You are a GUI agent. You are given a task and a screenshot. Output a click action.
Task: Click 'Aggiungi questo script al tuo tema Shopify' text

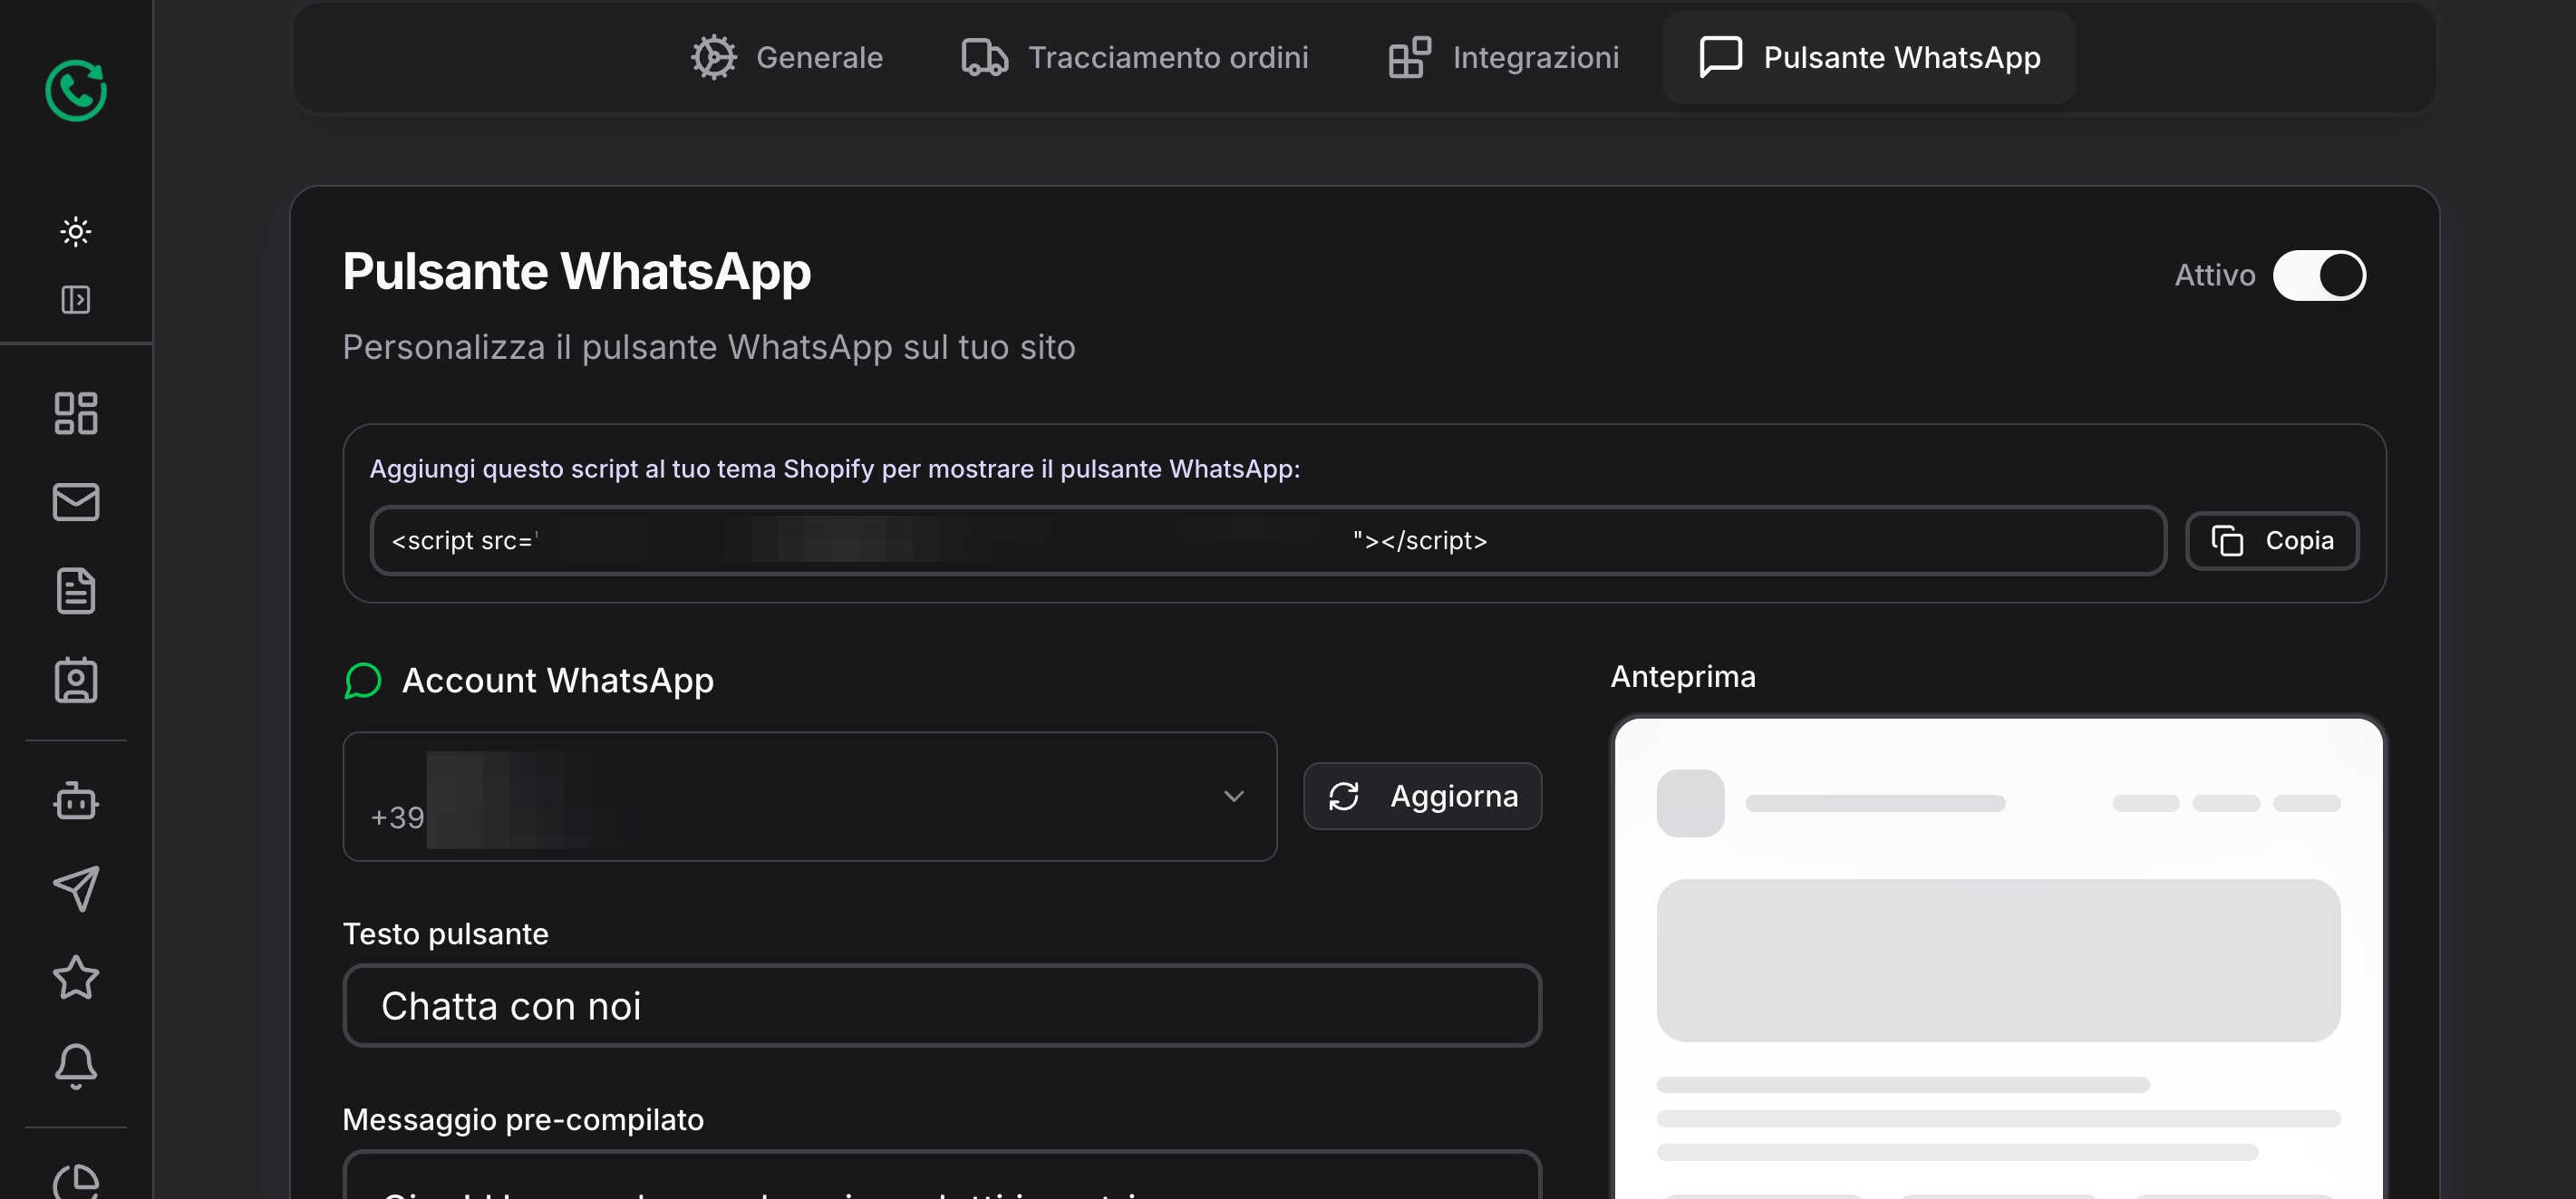[x=834, y=469]
